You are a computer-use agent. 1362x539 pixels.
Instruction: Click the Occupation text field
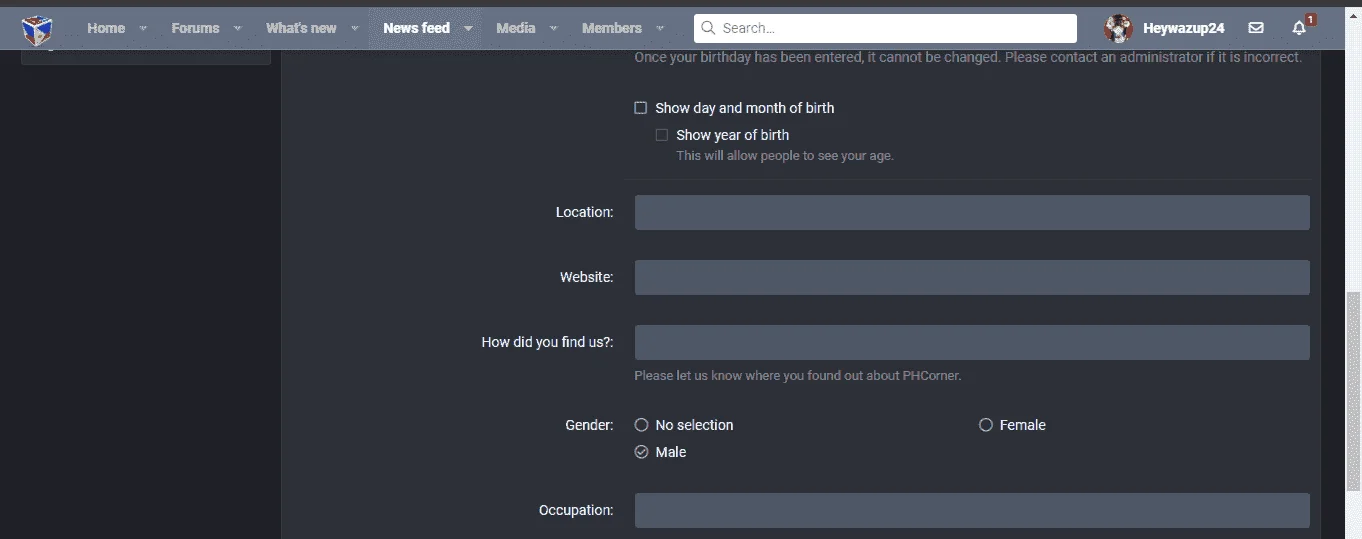click(x=972, y=510)
